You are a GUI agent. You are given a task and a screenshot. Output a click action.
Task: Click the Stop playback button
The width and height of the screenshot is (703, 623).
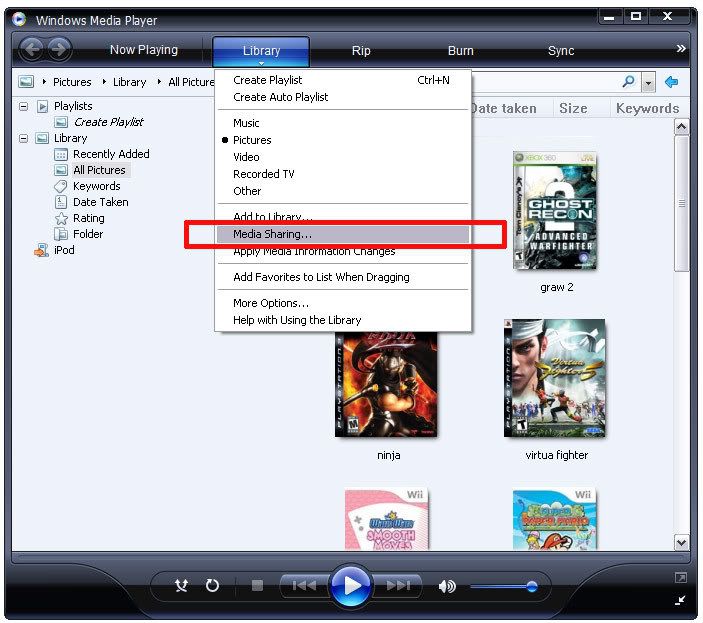tap(256, 586)
